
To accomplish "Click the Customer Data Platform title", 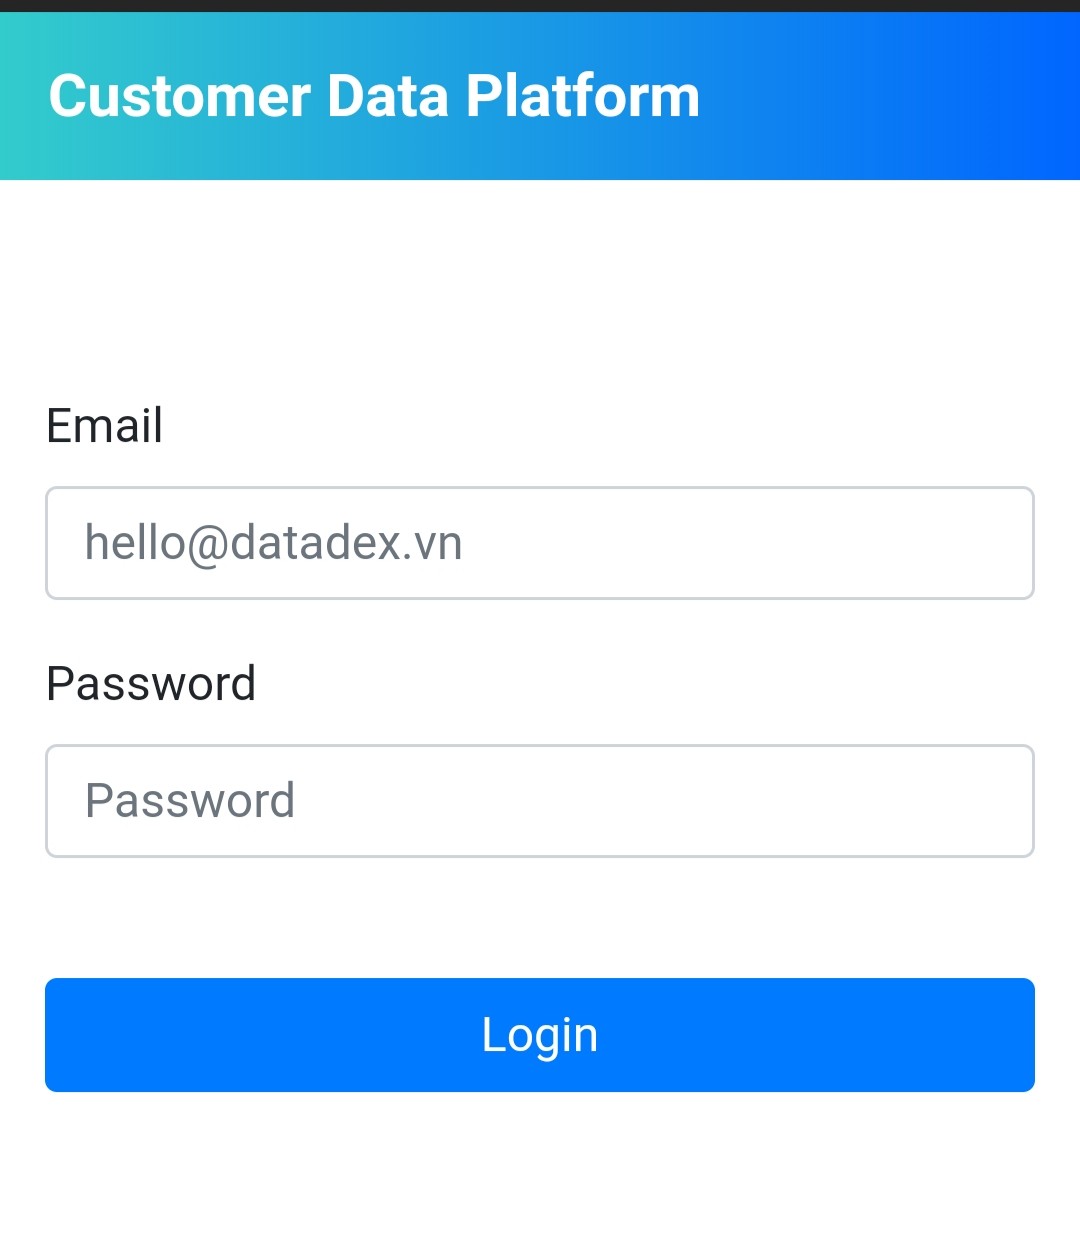I will coord(374,96).
